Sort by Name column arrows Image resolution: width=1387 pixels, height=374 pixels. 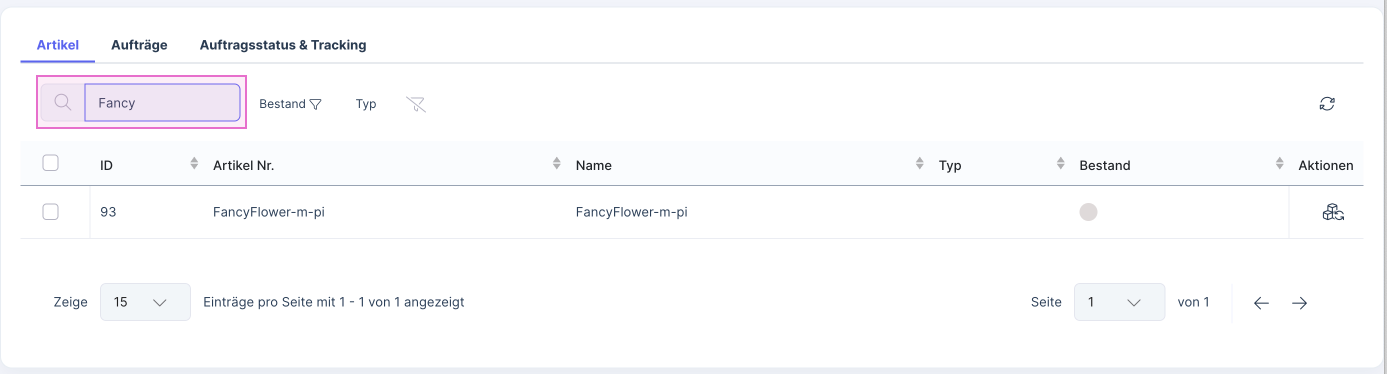[x=920, y=164]
